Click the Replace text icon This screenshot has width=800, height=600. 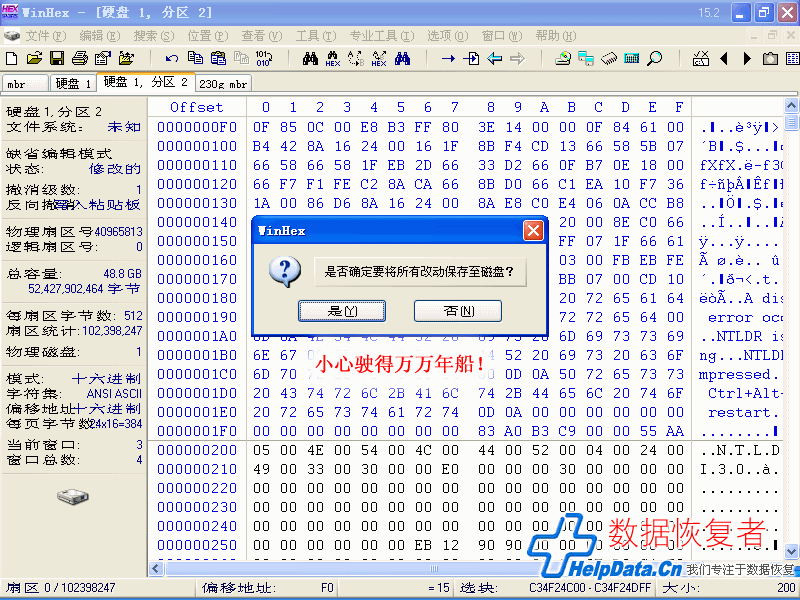pos(356,59)
